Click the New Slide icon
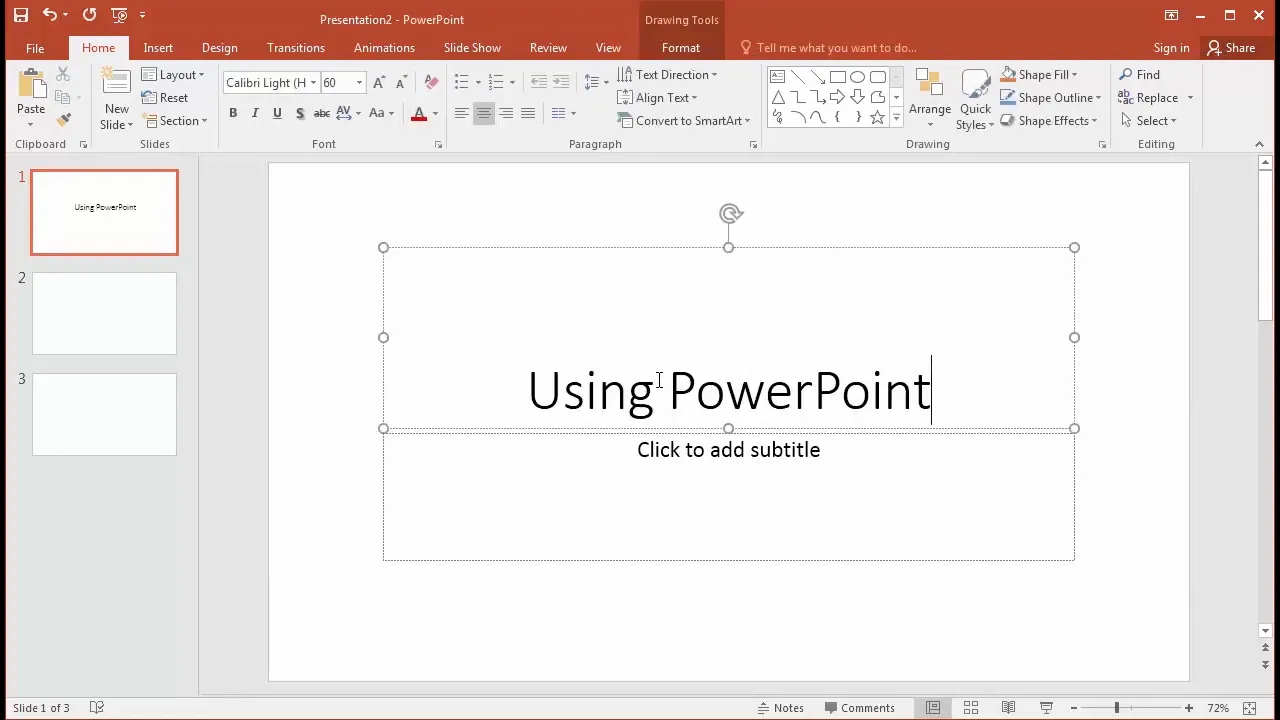Screen dimensions: 1280x720 (116, 84)
